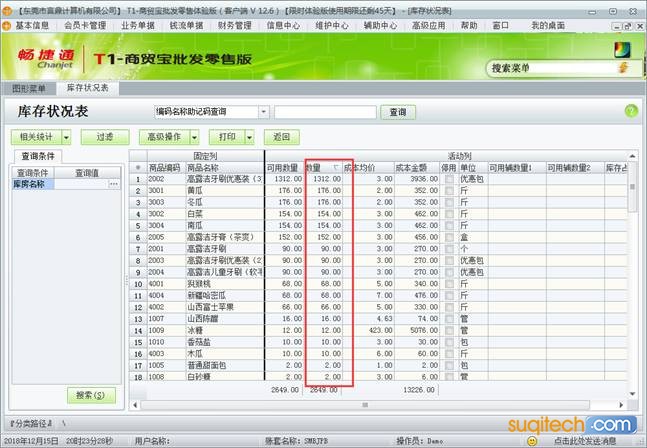Select the 山西陈醋 product row

pyautogui.click(x=378, y=319)
